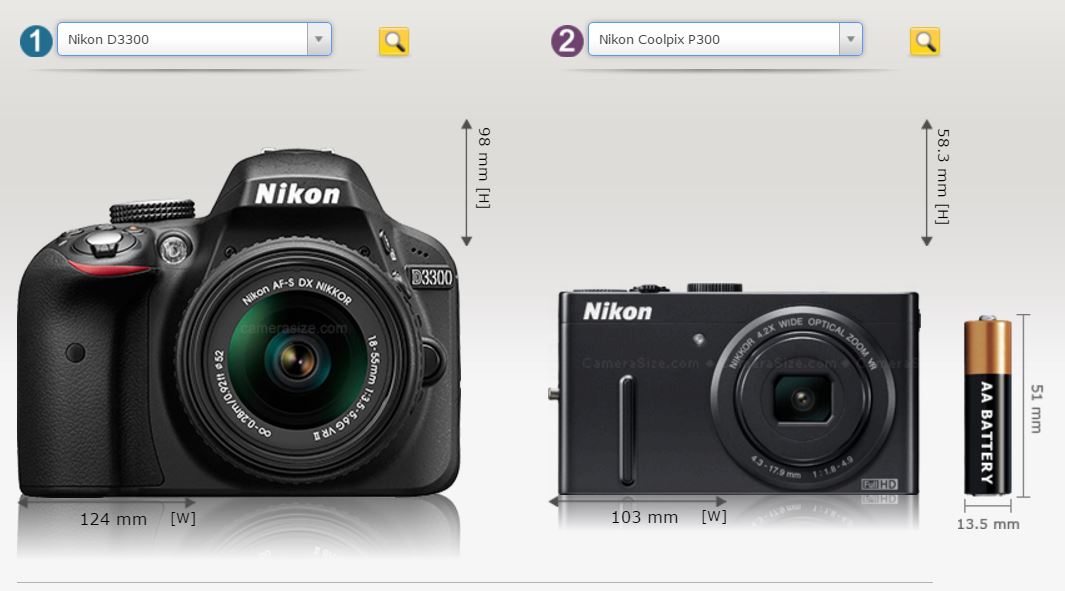
Task: Click the search magnifier beside Nikon D3300
Action: click(x=394, y=41)
